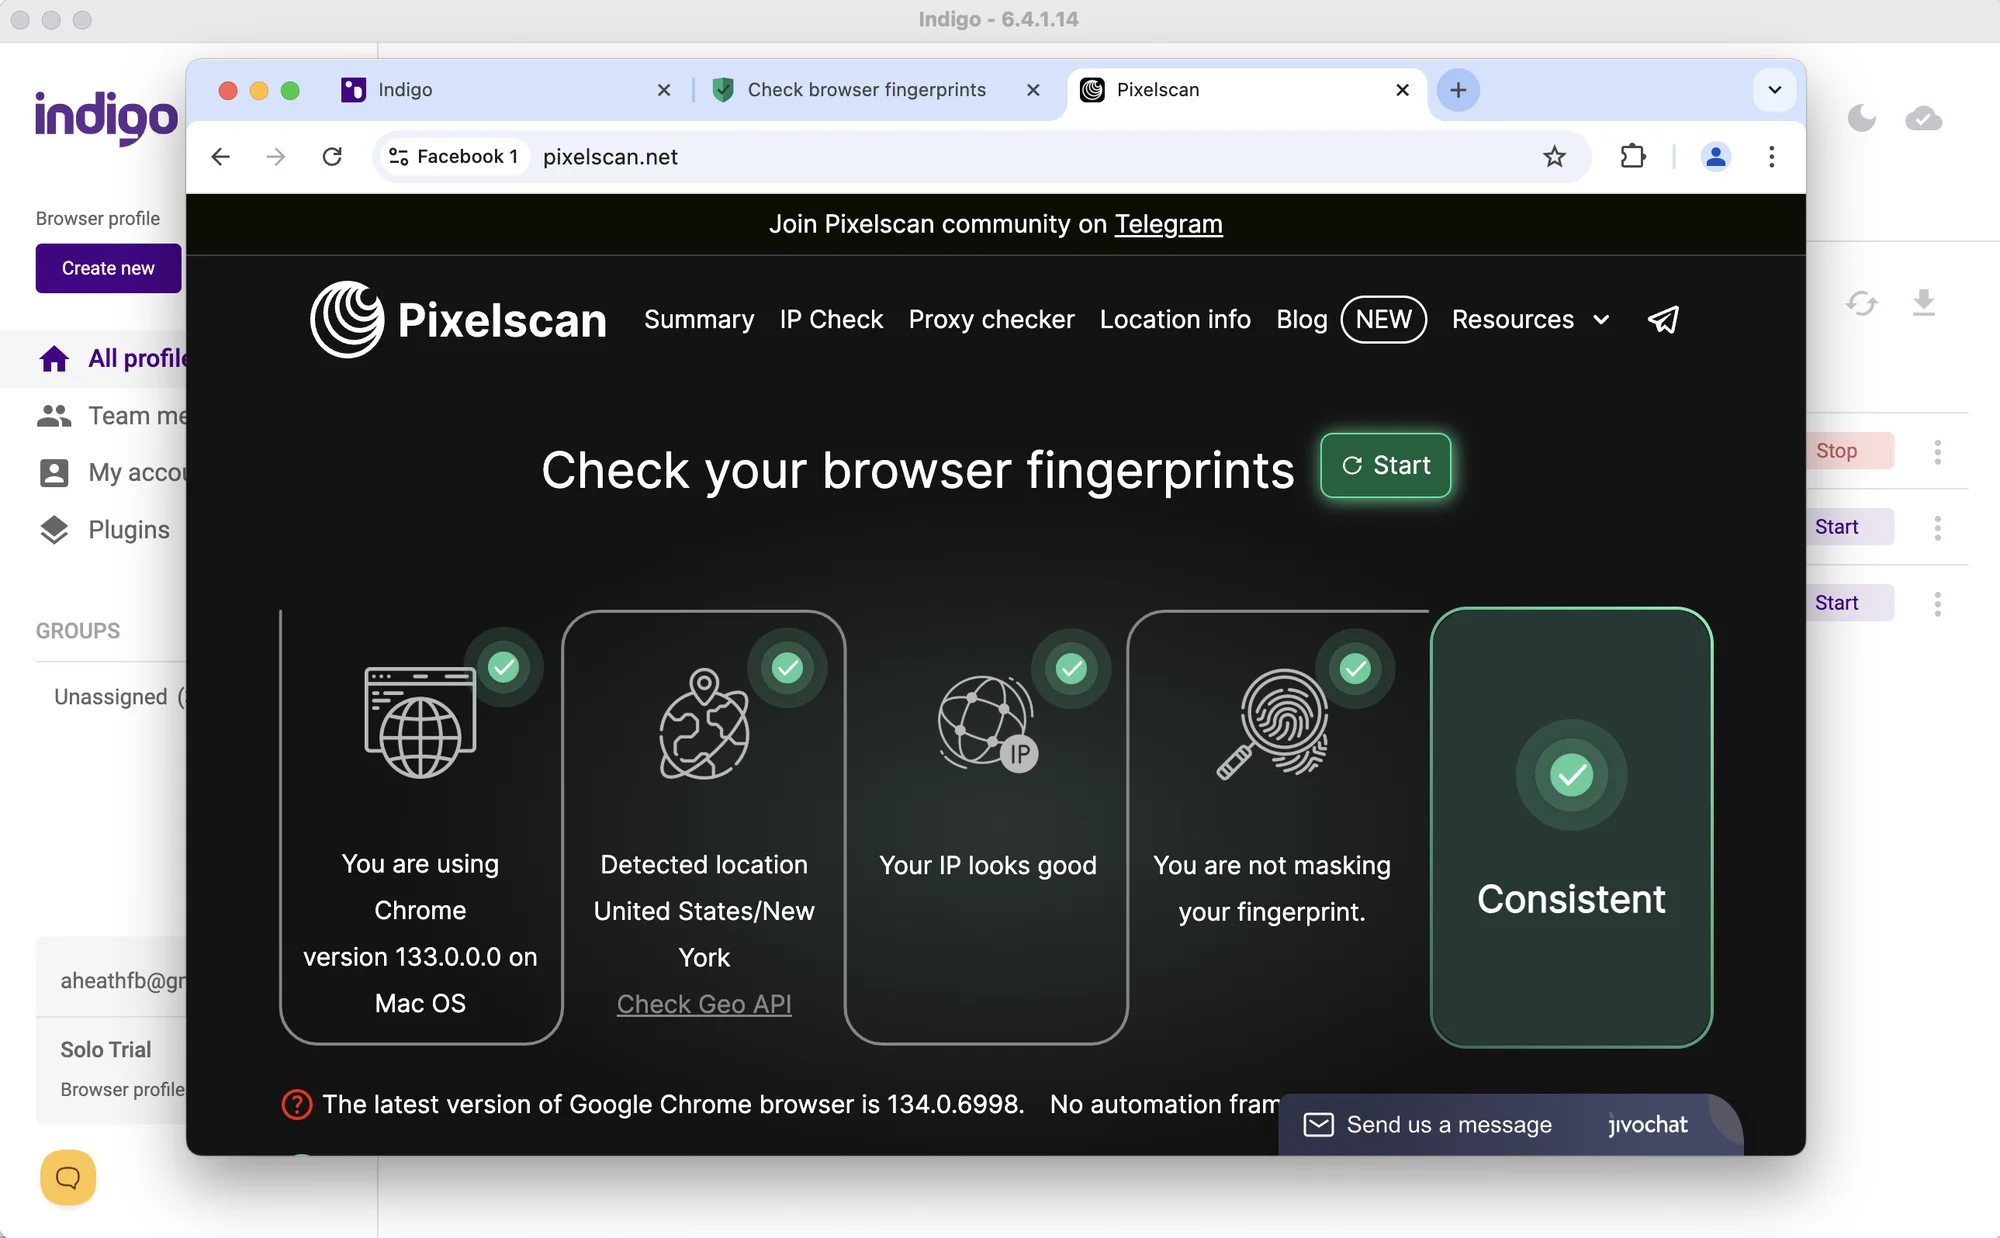Click the Your IP looks good card
Image resolution: width=2000 pixels, height=1238 pixels.
pyautogui.click(x=987, y=827)
